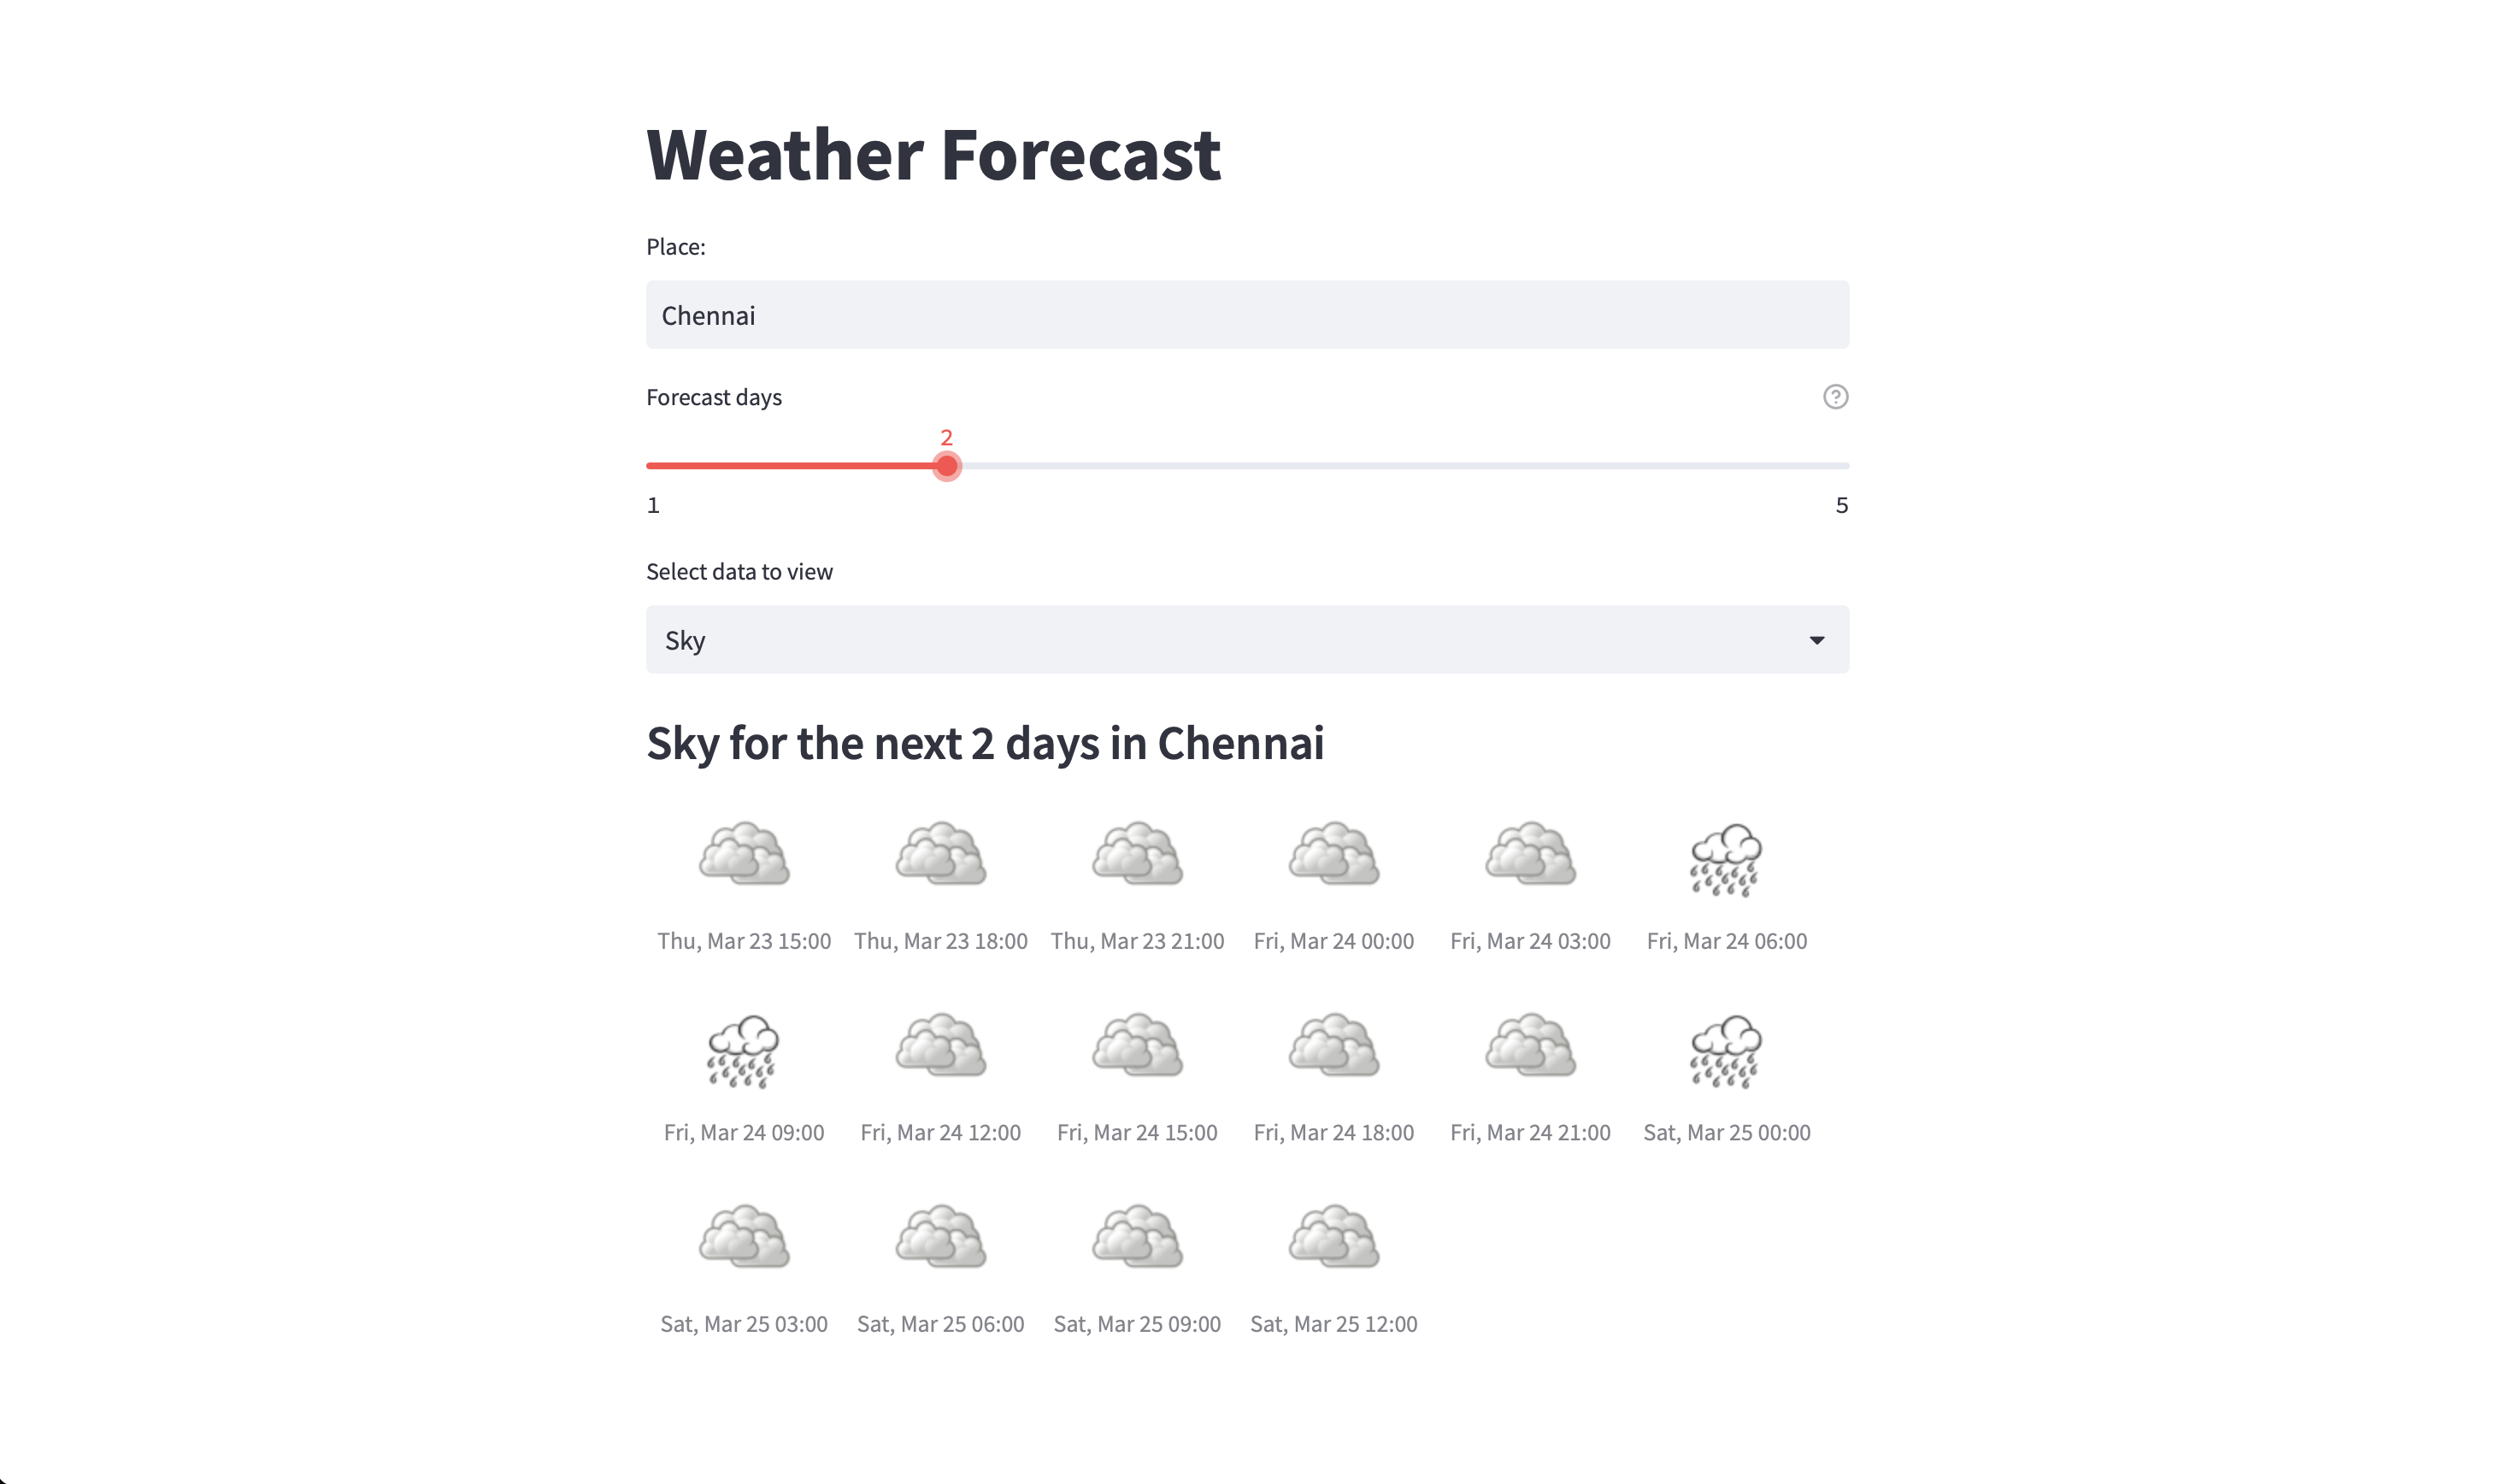
Task: Click the dropdown arrow on the Sky selector
Action: pyautogui.click(x=1817, y=639)
